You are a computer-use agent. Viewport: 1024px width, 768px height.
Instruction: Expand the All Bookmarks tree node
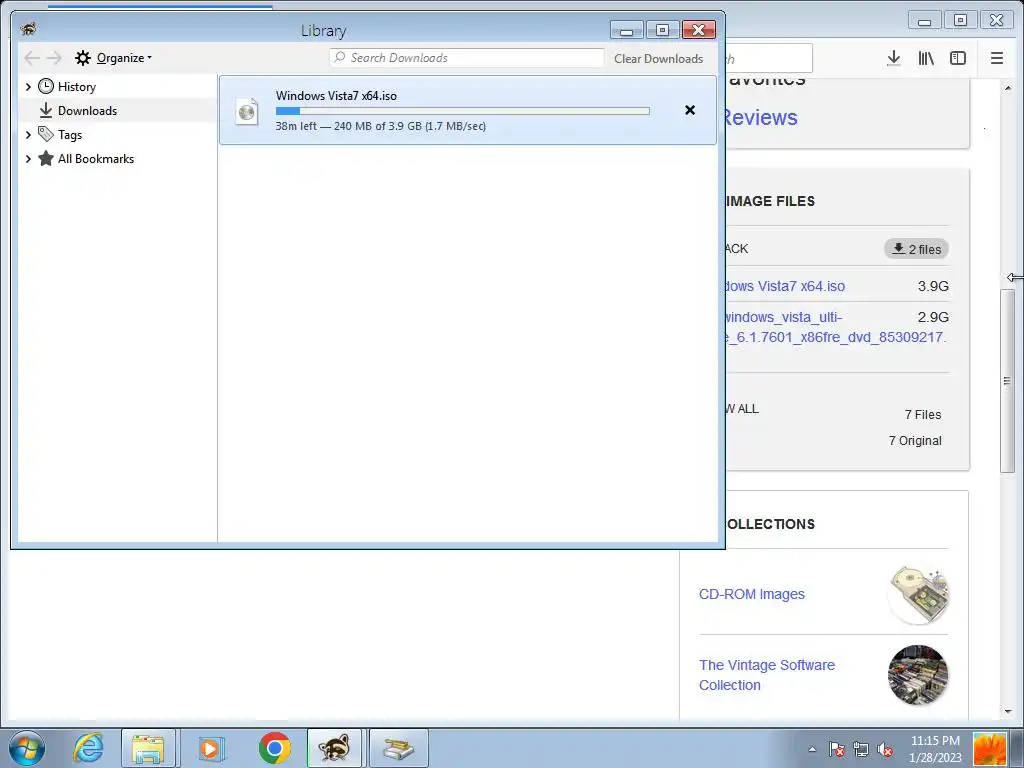pos(28,159)
